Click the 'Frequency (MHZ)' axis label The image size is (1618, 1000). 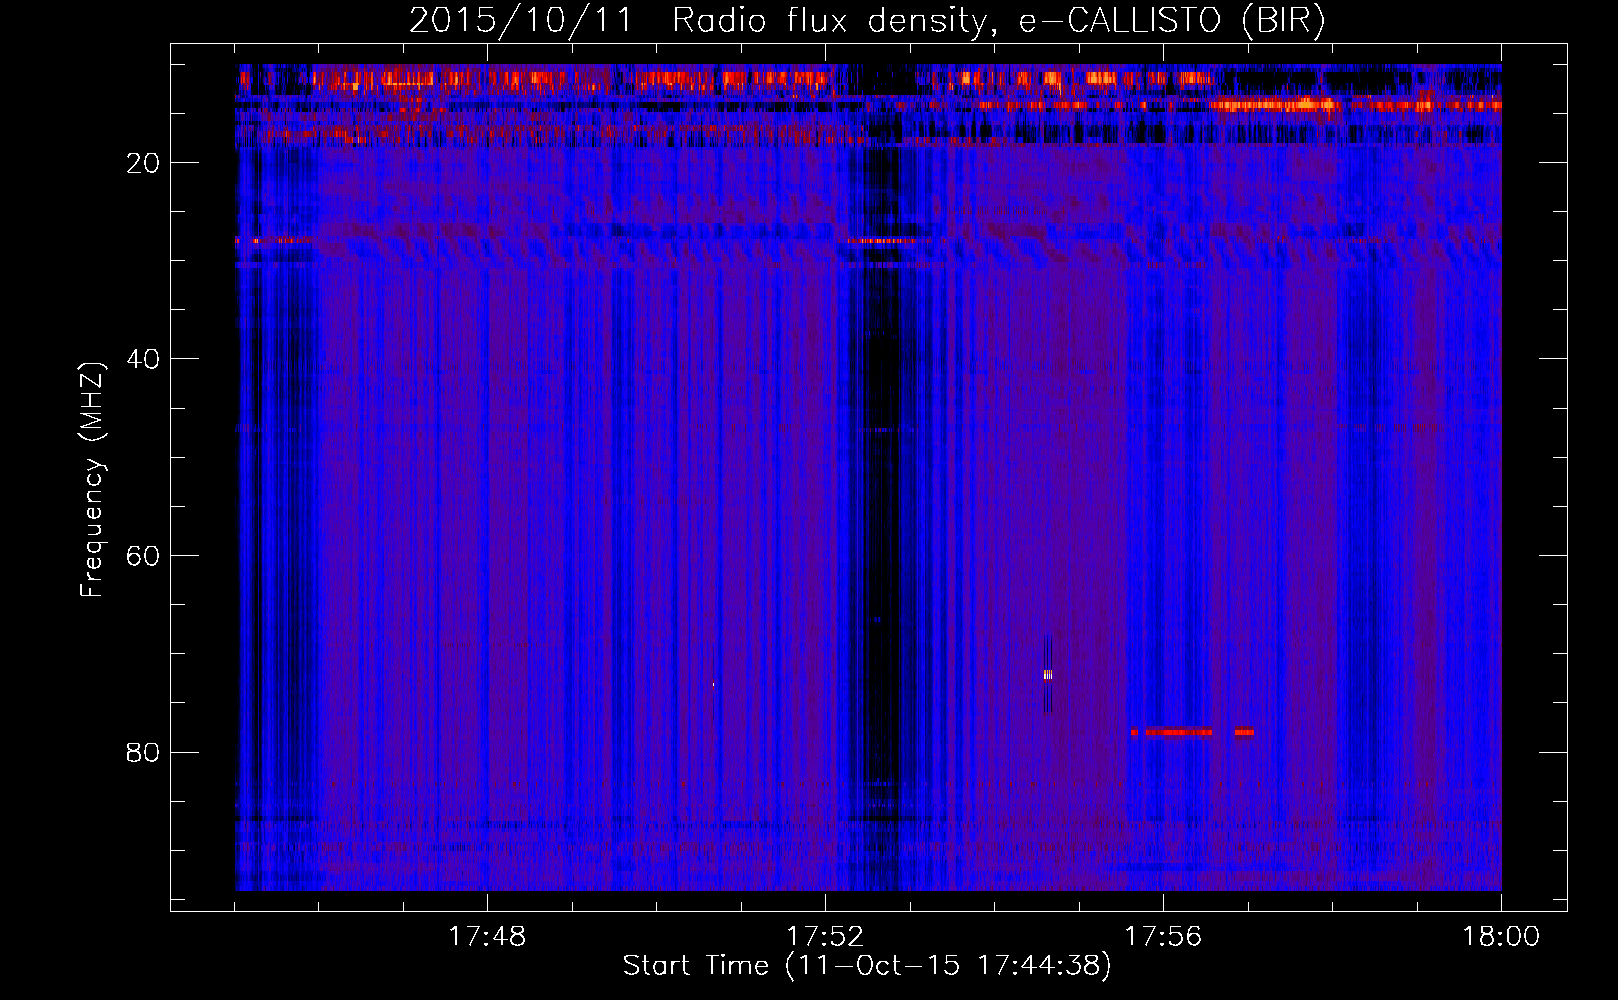coord(91,480)
